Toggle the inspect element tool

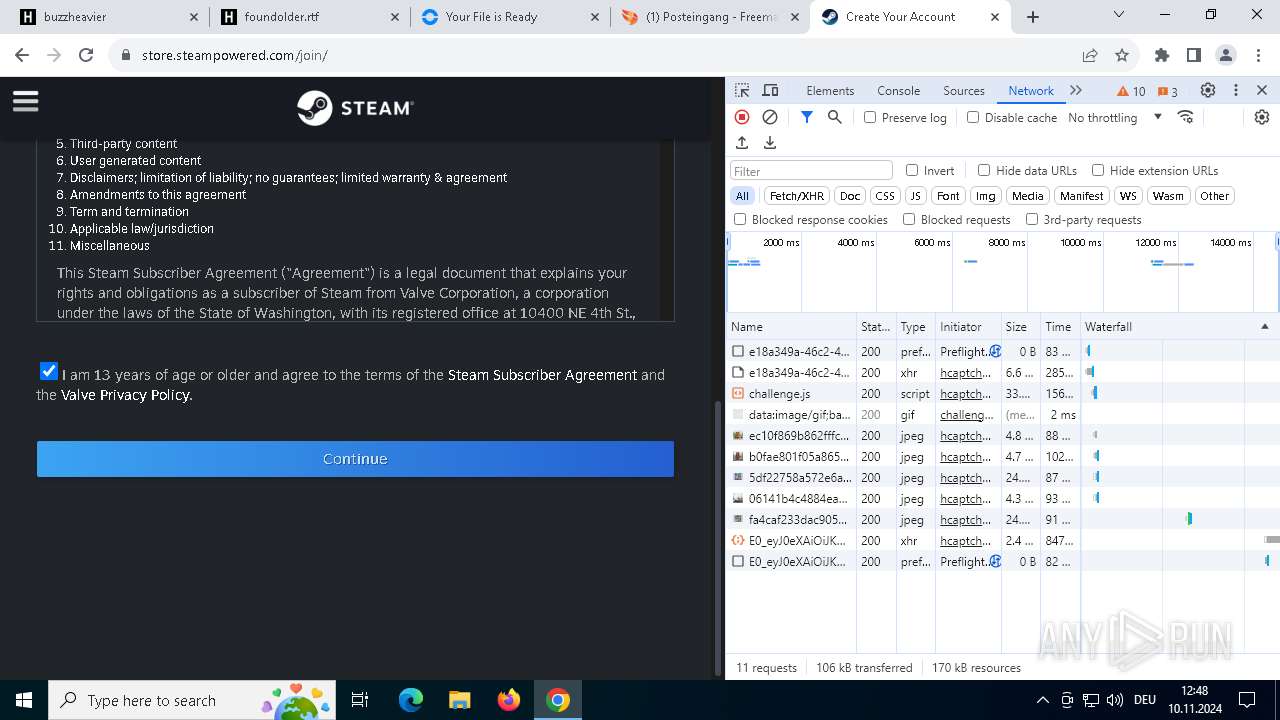(742, 90)
